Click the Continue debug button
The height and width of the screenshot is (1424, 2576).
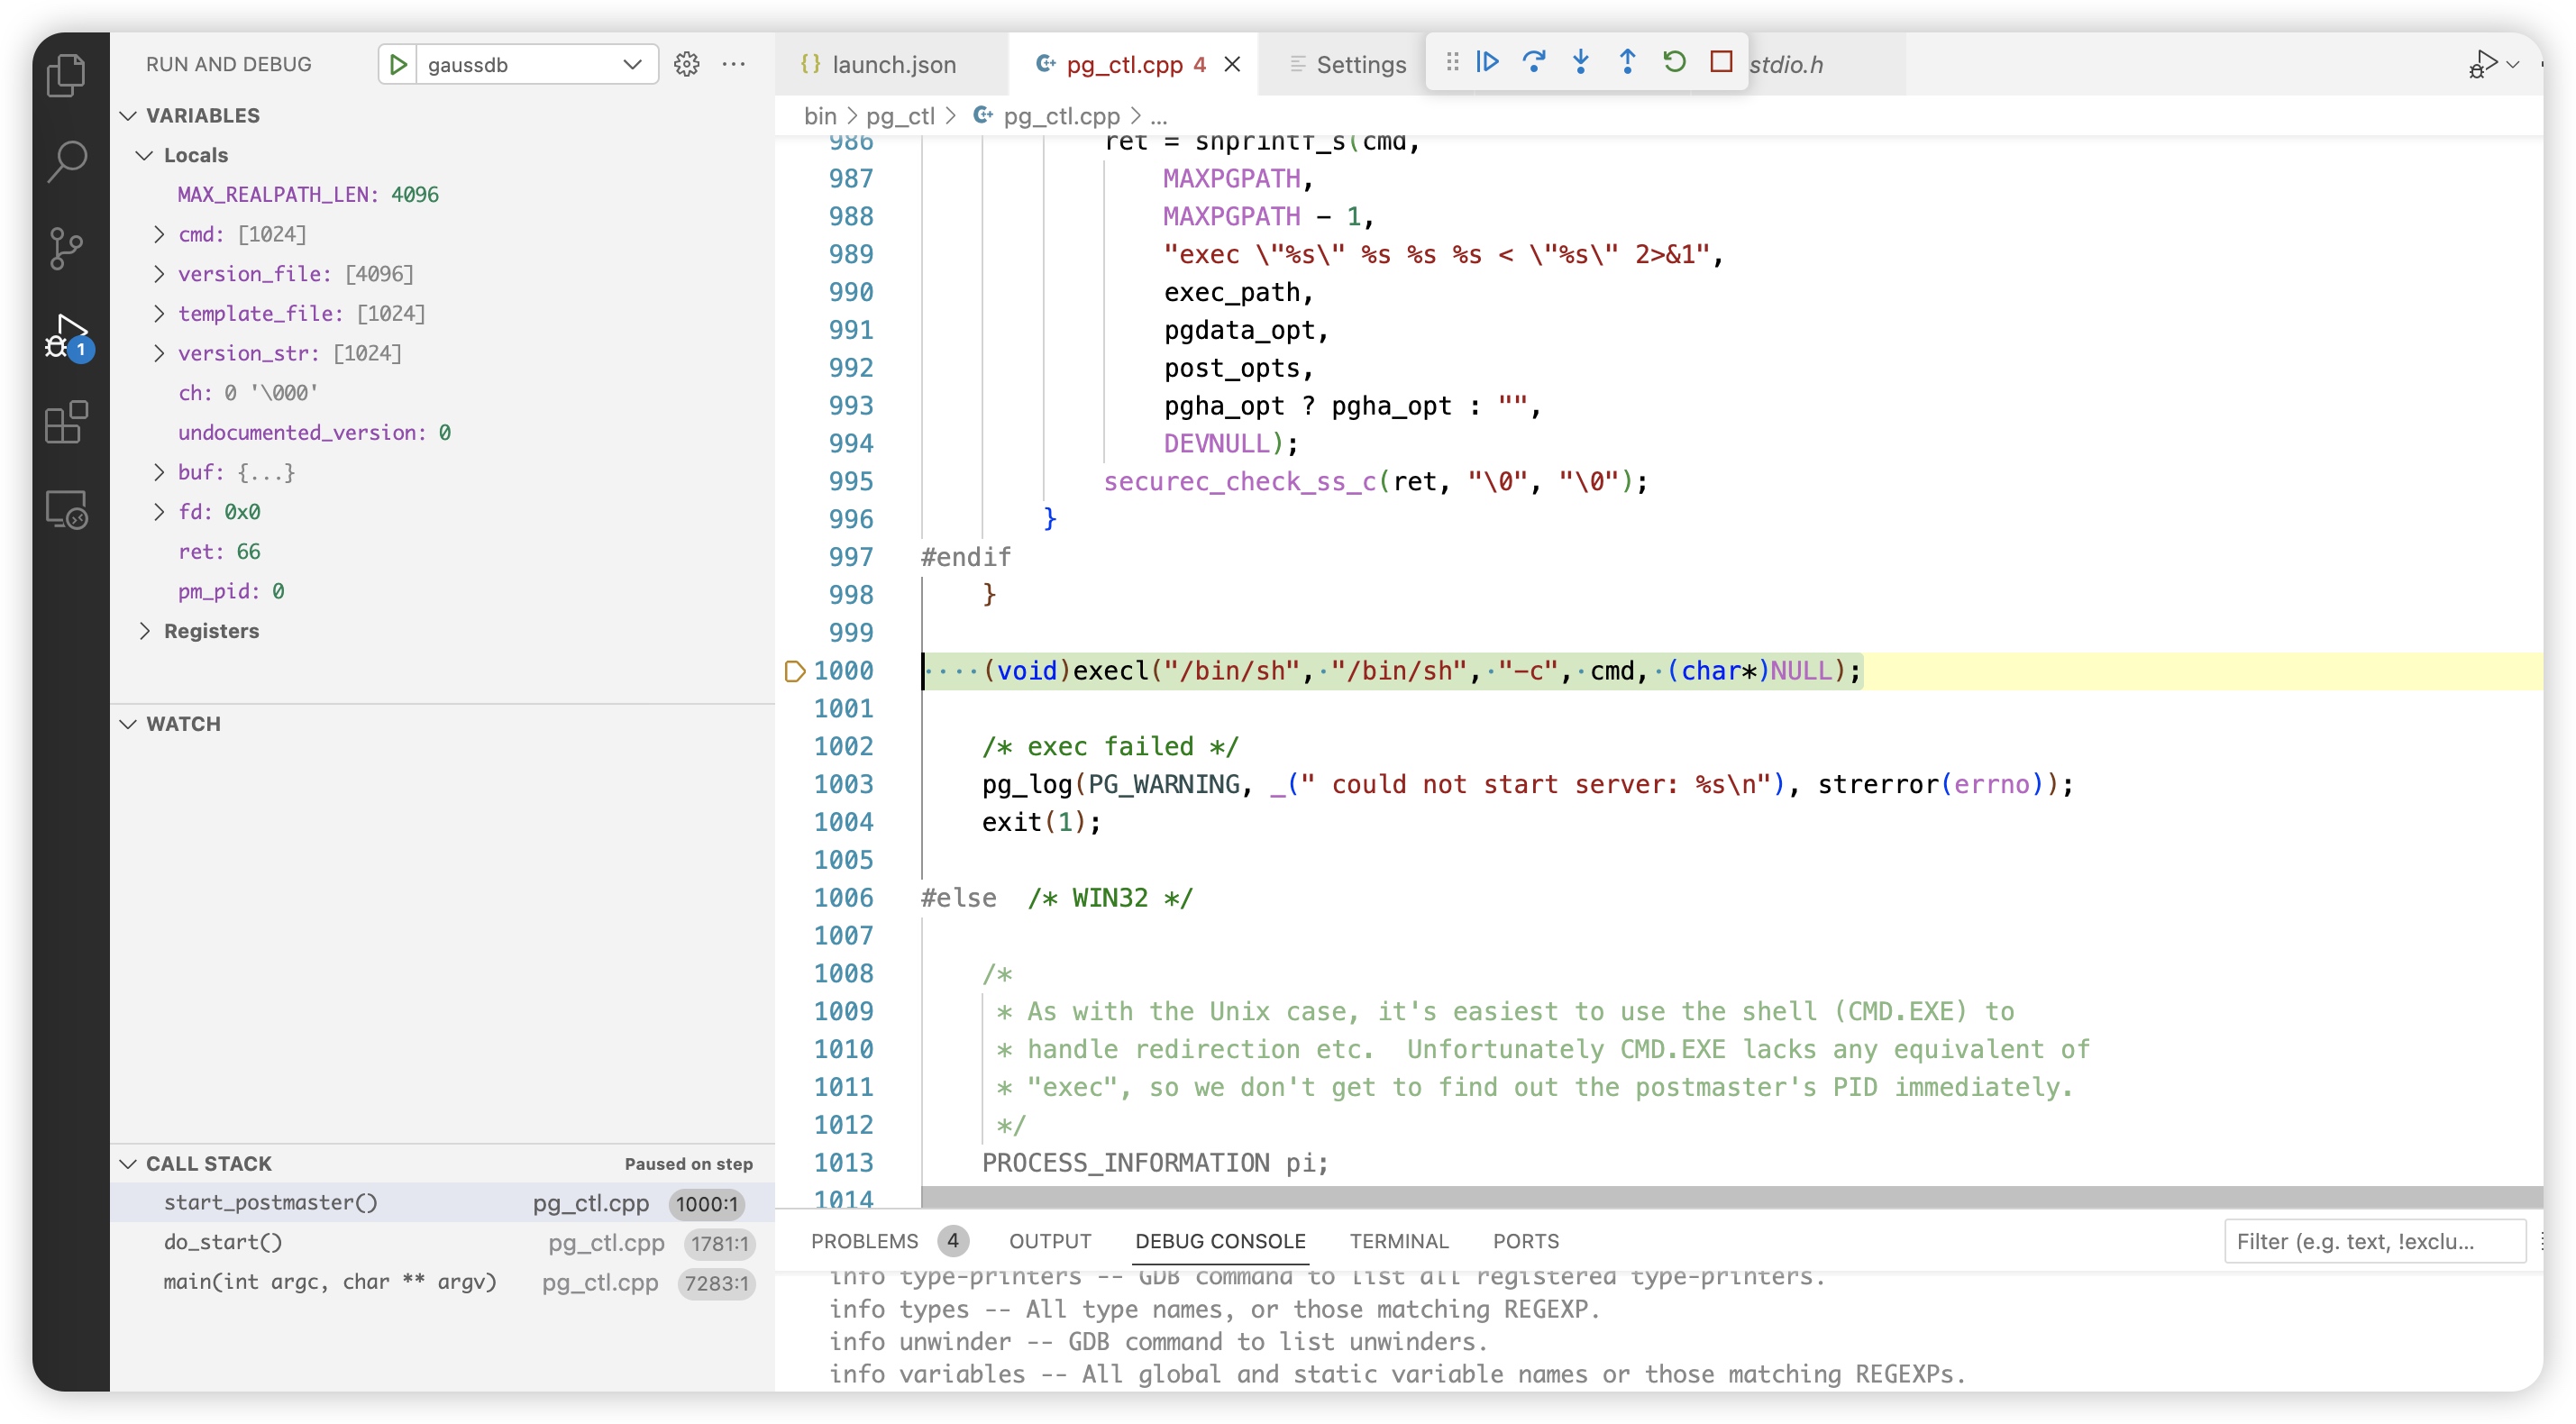(1487, 62)
